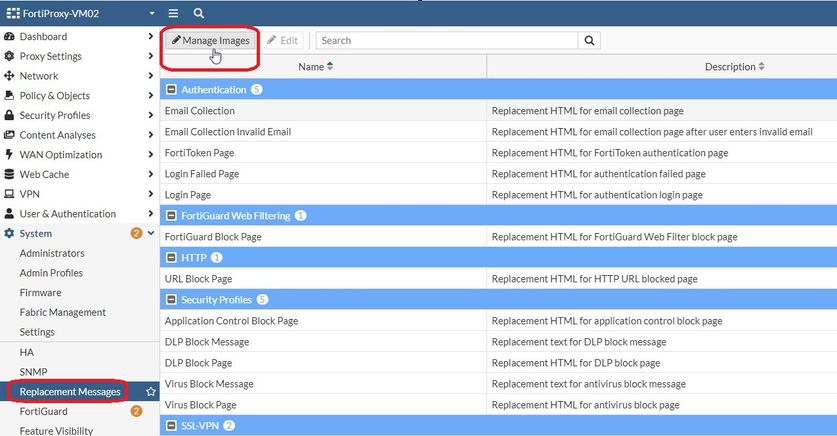This screenshot has height=436, width=837.
Task: Go to Admin Profiles under System
Action: click(51, 273)
